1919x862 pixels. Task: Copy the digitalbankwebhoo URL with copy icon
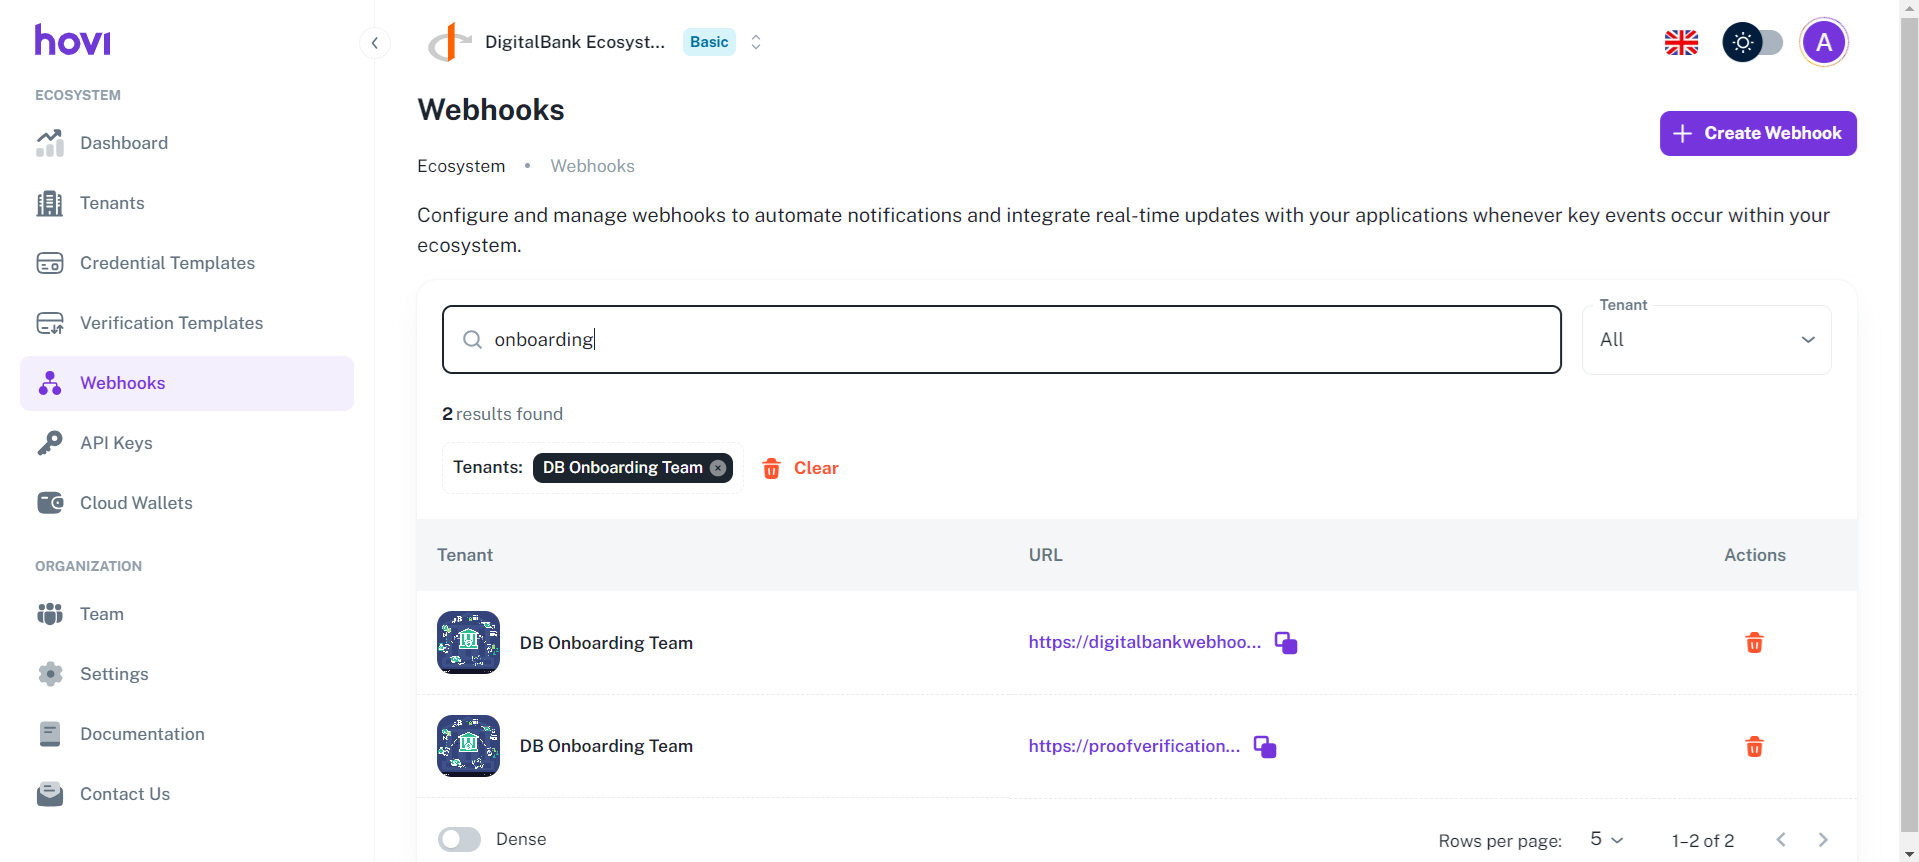tap(1286, 643)
